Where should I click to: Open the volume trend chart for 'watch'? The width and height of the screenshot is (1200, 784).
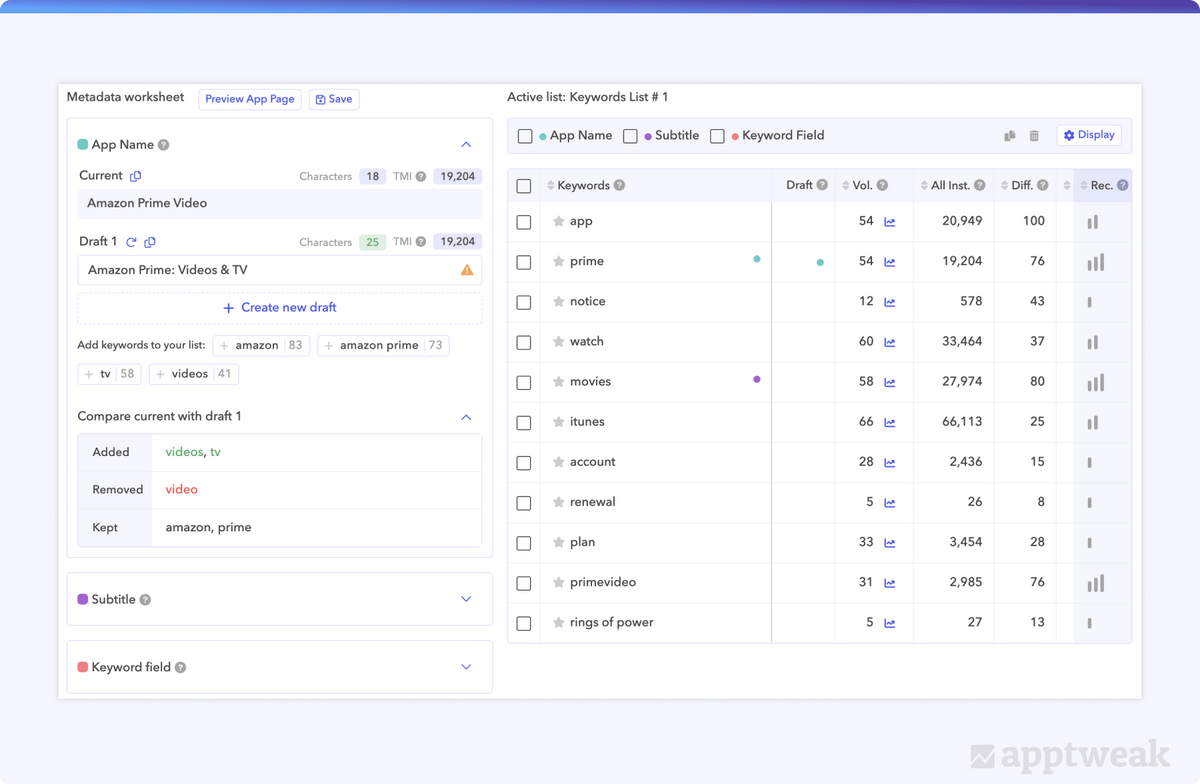point(890,342)
